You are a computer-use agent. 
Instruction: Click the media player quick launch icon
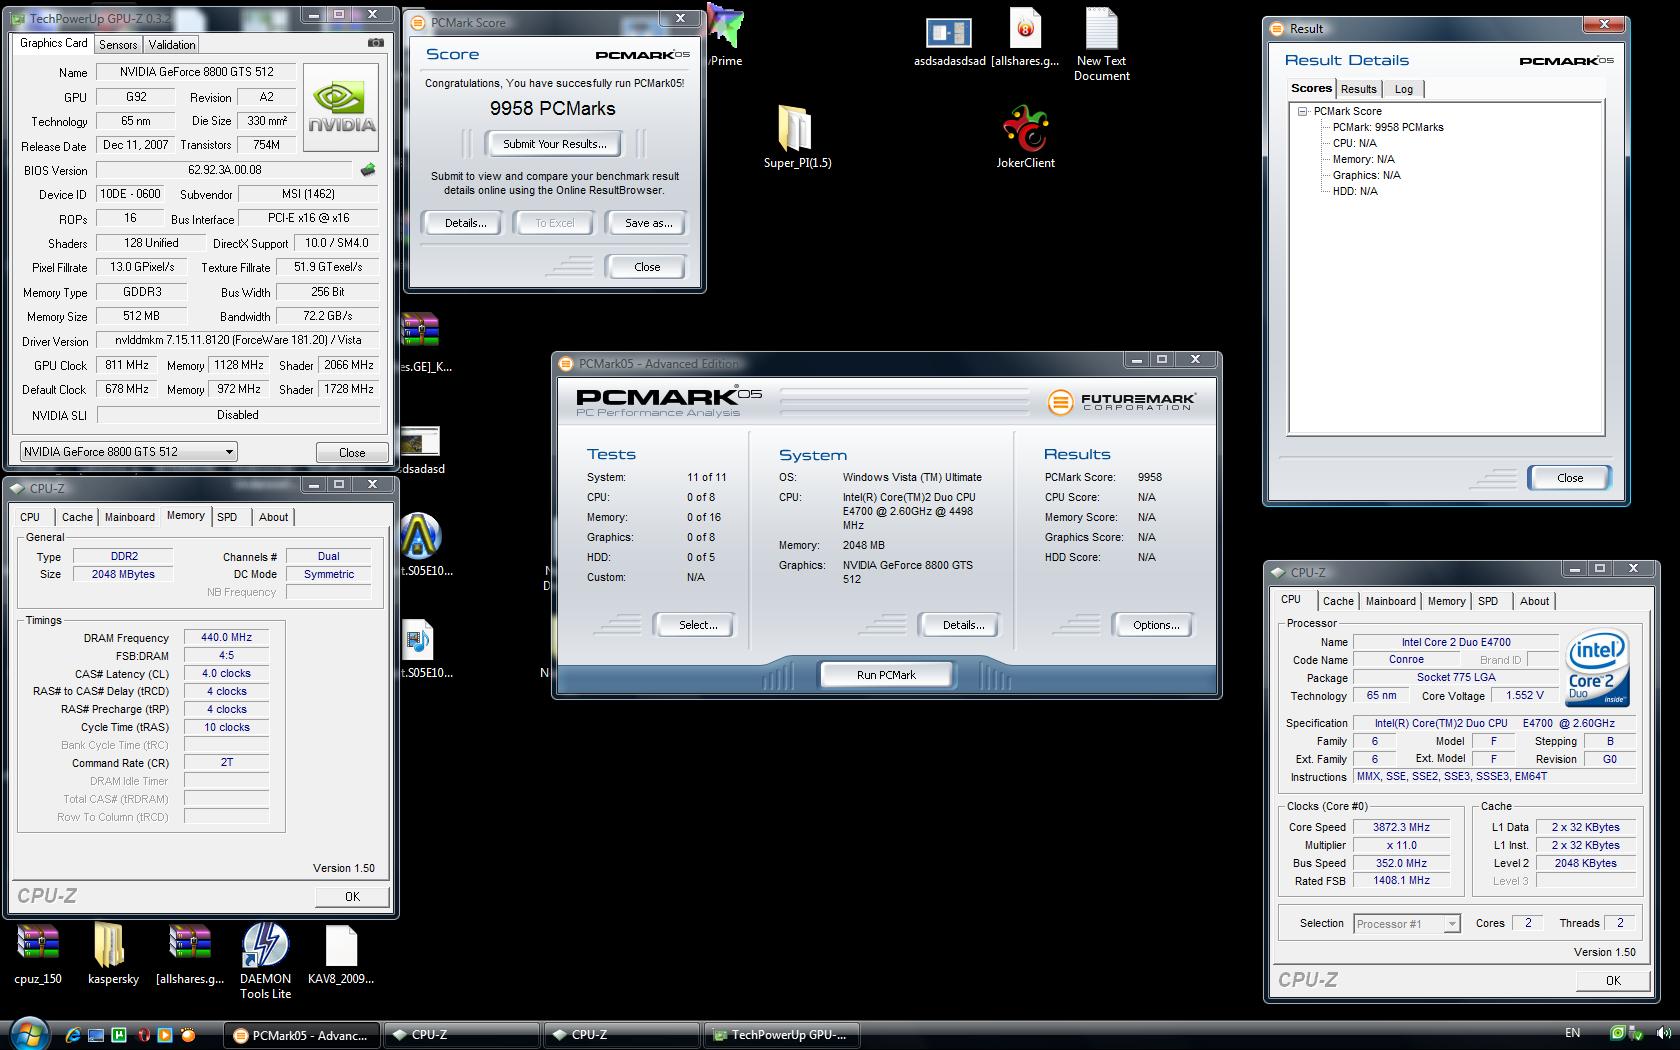[165, 1035]
